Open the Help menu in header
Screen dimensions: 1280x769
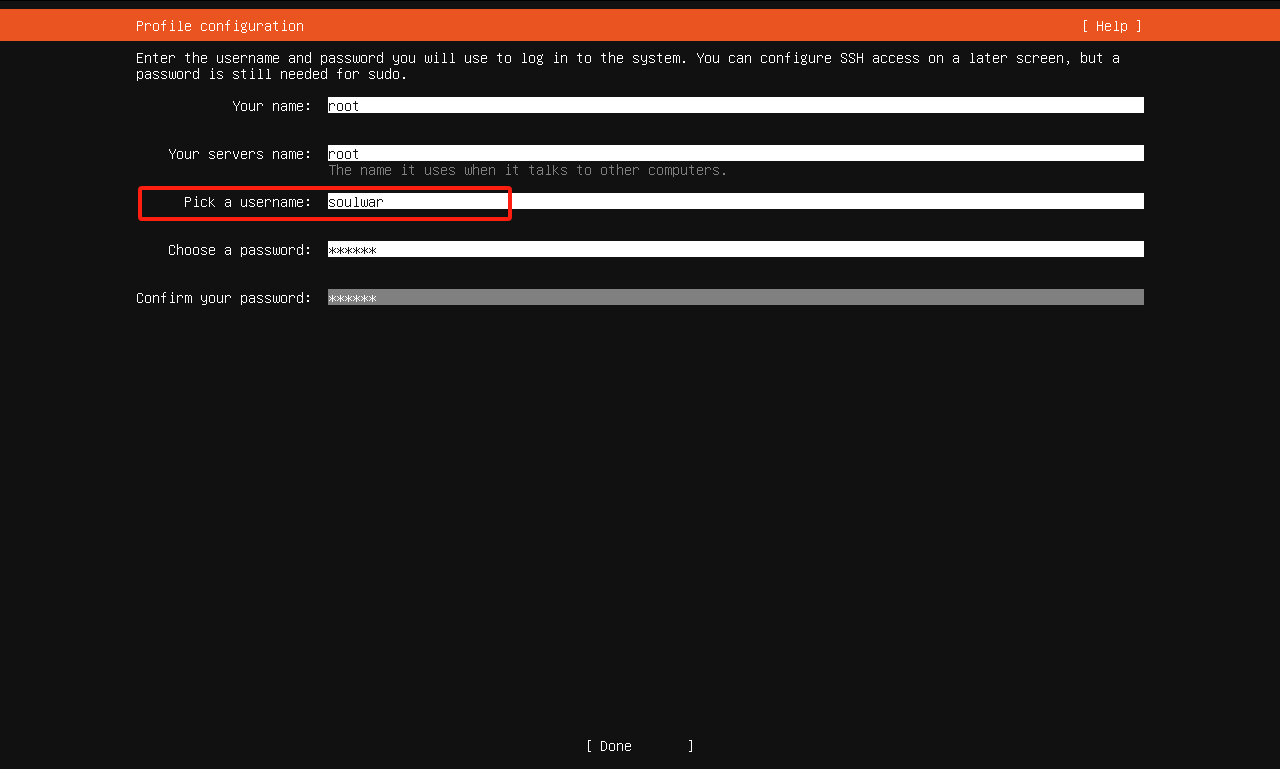pos(1111,26)
